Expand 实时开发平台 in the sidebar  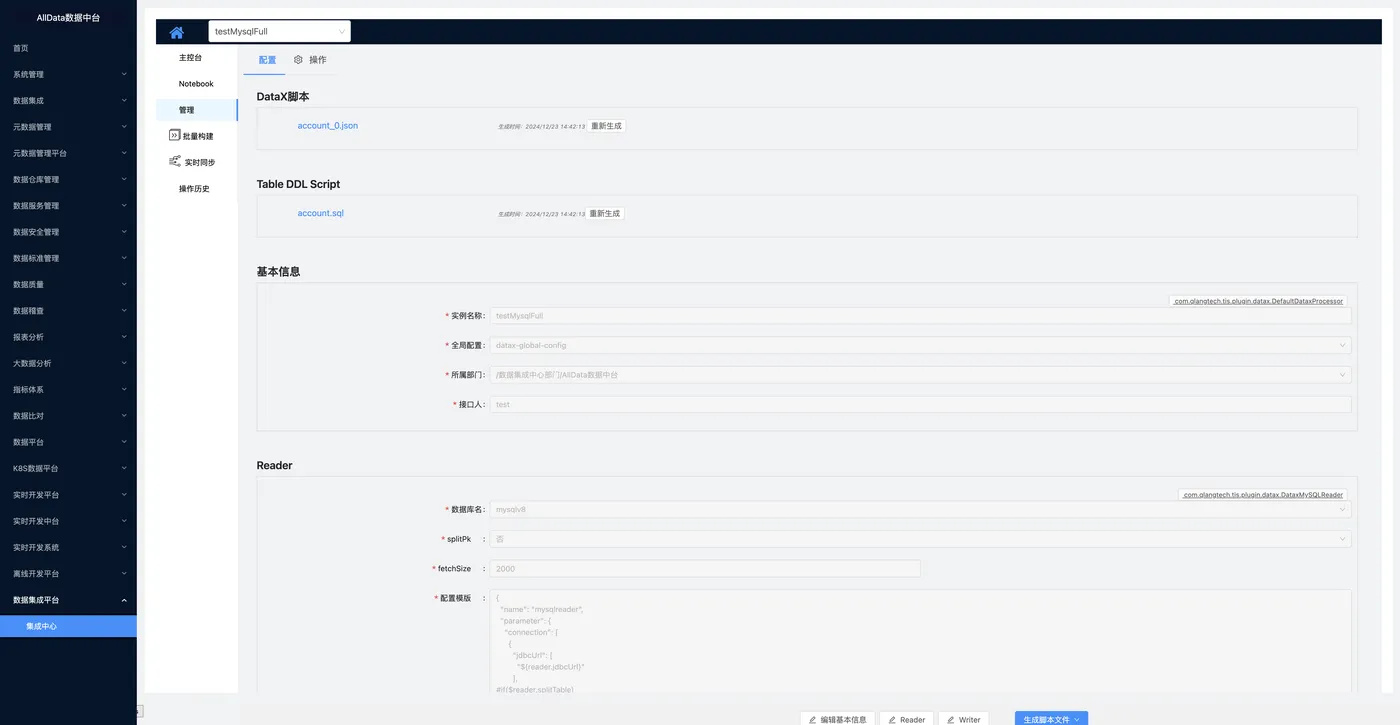coord(68,495)
